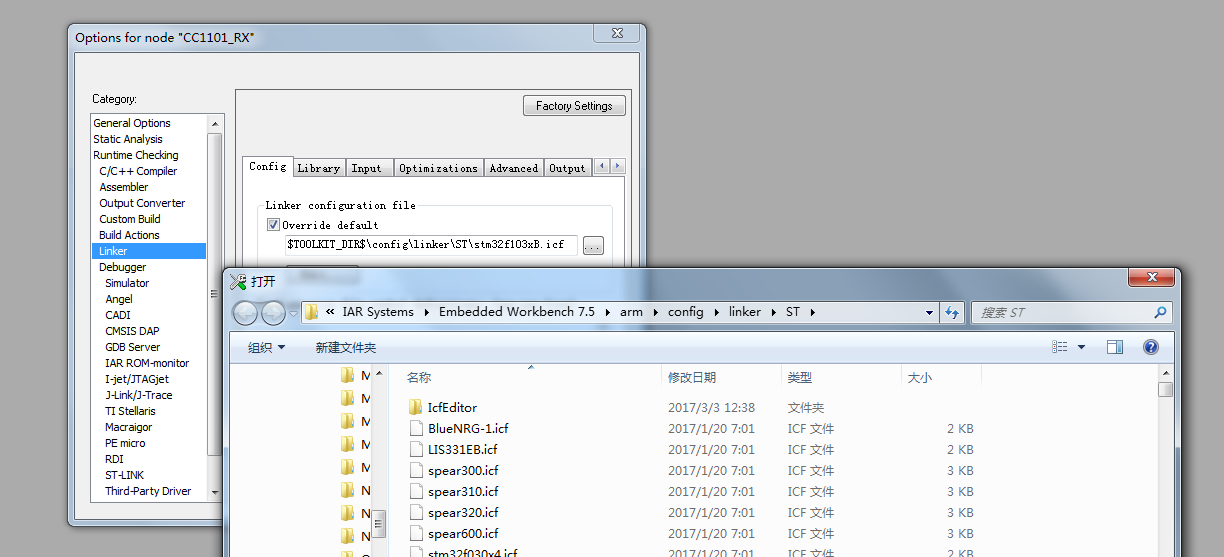Open the view mode icon
1224x557 pixels.
point(1060,347)
